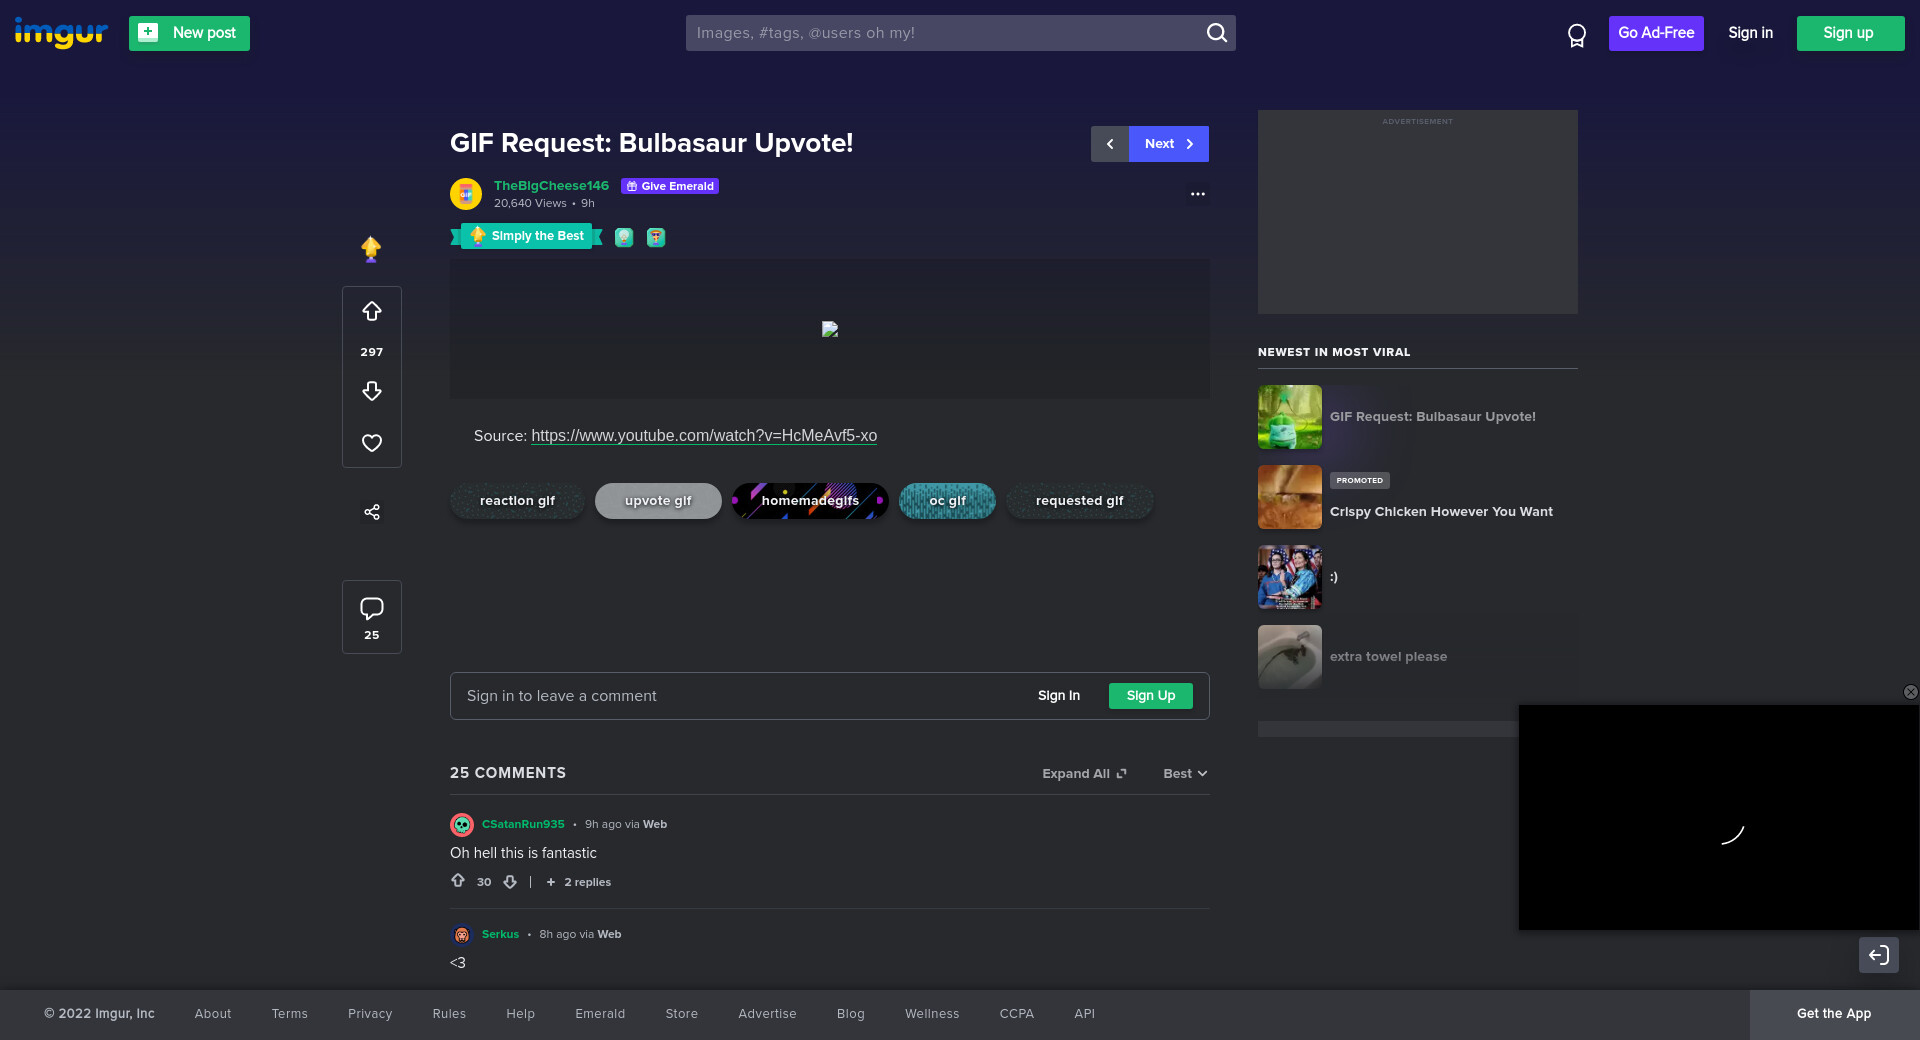Select the requested gif tag

(x=1079, y=501)
